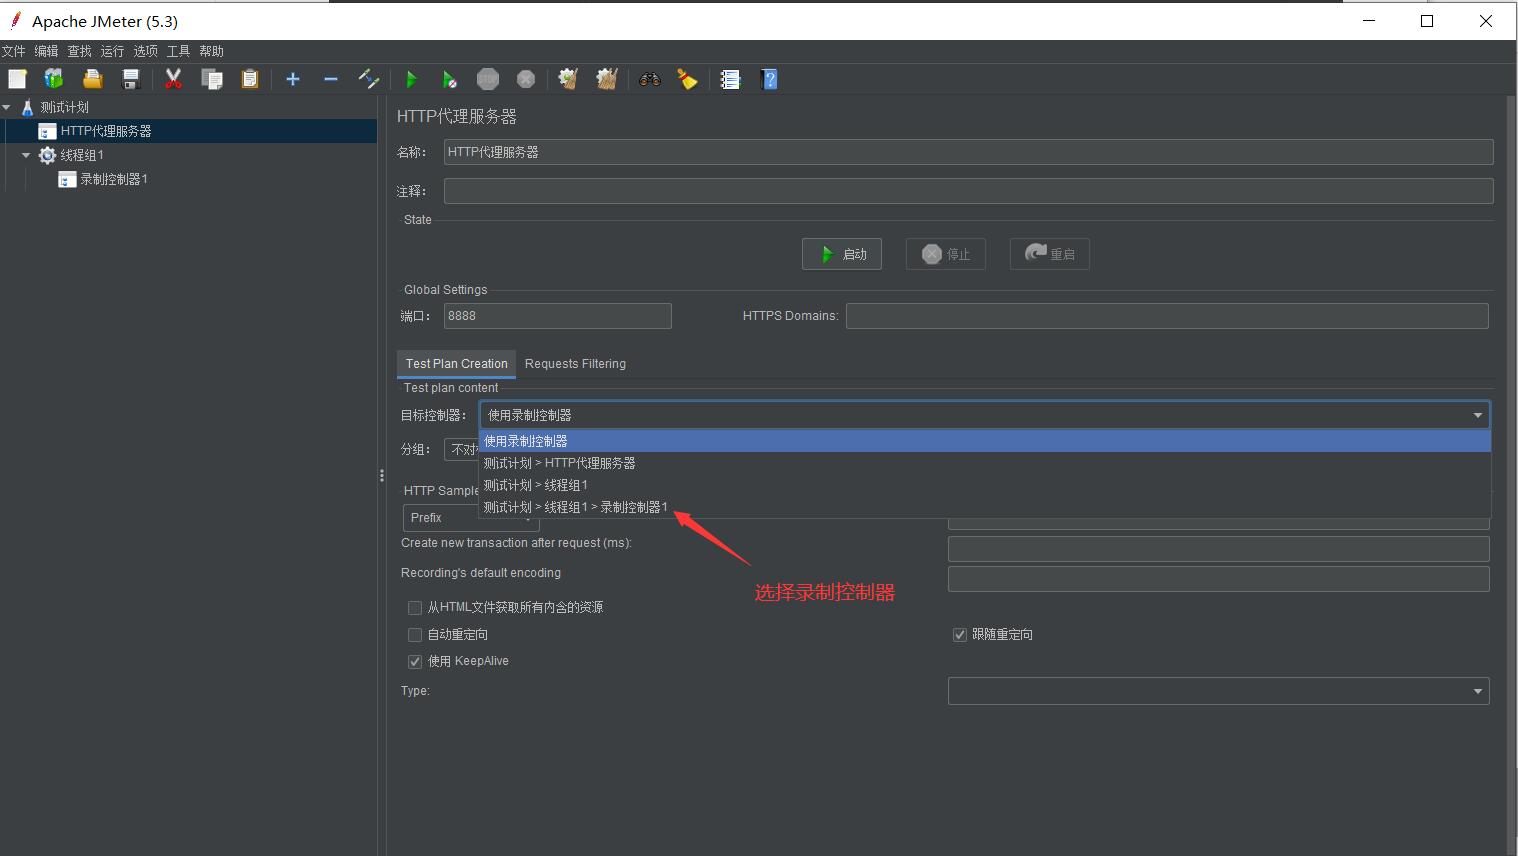Choose 测试计划 > 线程组1 > 录制控制器1 option
This screenshot has height=856, width=1518.
click(x=985, y=507)
